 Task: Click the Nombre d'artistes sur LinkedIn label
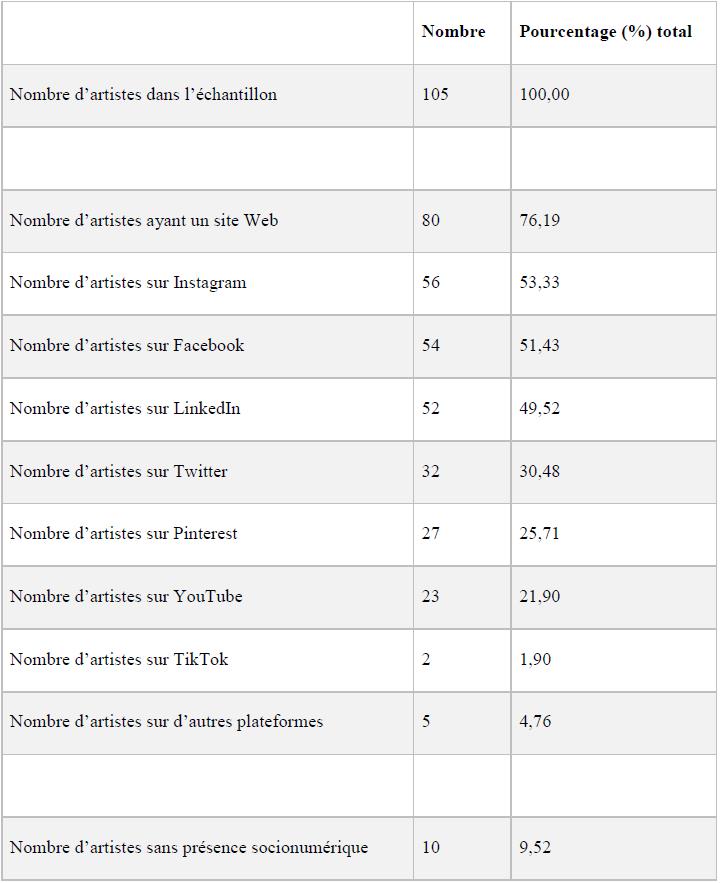click(x=125, y=409)
